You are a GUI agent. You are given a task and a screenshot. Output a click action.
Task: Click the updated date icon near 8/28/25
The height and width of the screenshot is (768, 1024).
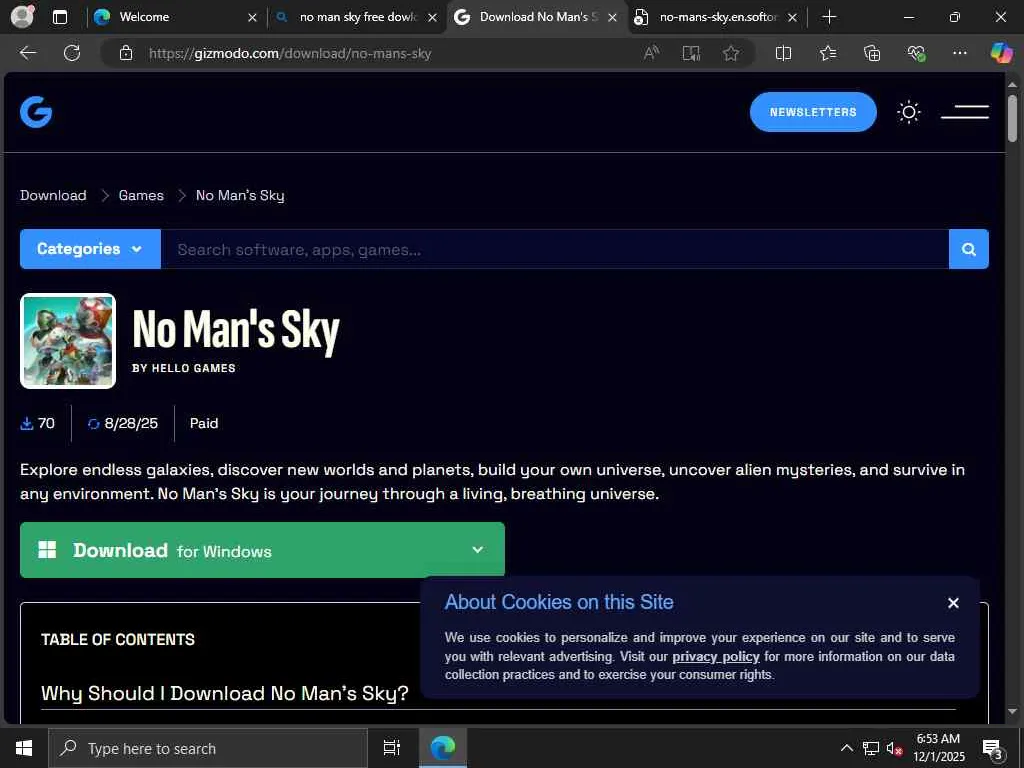coord(93,424)
